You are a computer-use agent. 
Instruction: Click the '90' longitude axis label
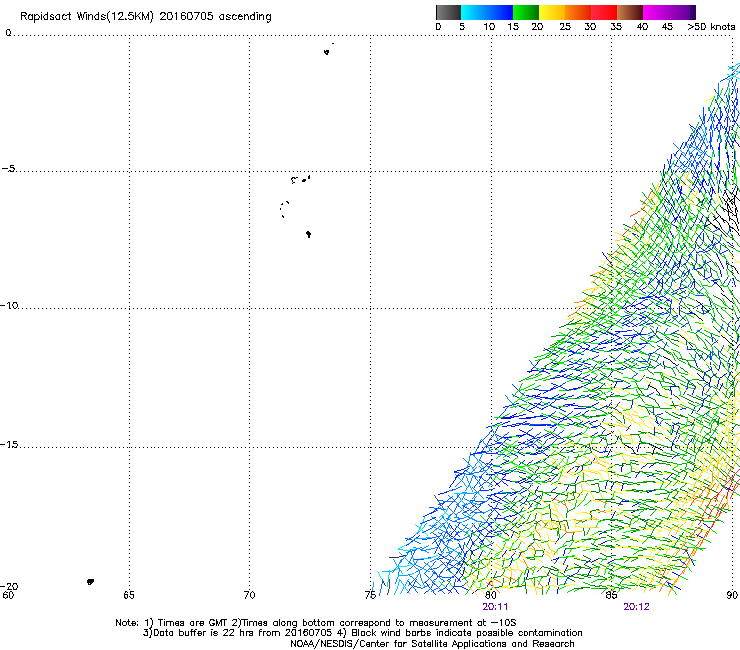(x=732, y=595)
